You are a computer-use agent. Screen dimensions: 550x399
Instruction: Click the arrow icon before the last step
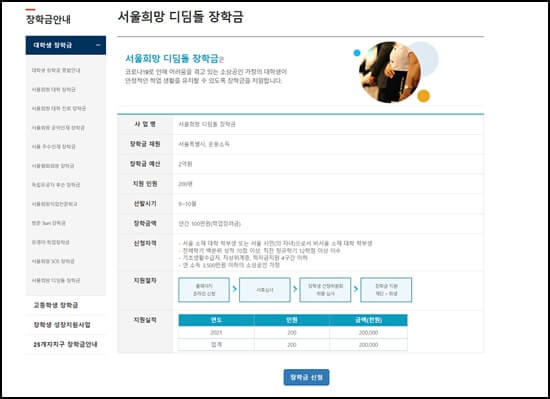pyautogui.click(x=356, y=289)
